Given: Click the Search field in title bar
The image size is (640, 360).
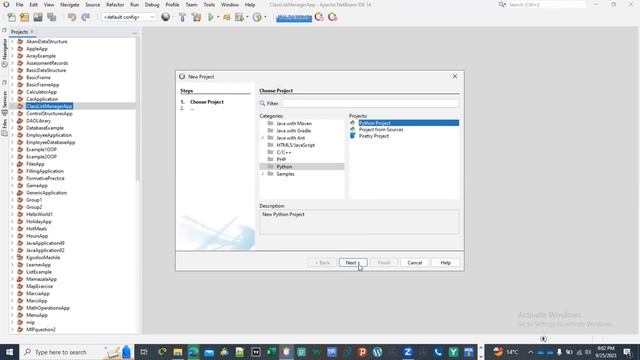Looking at the screenshot, I should pos(546,4).
